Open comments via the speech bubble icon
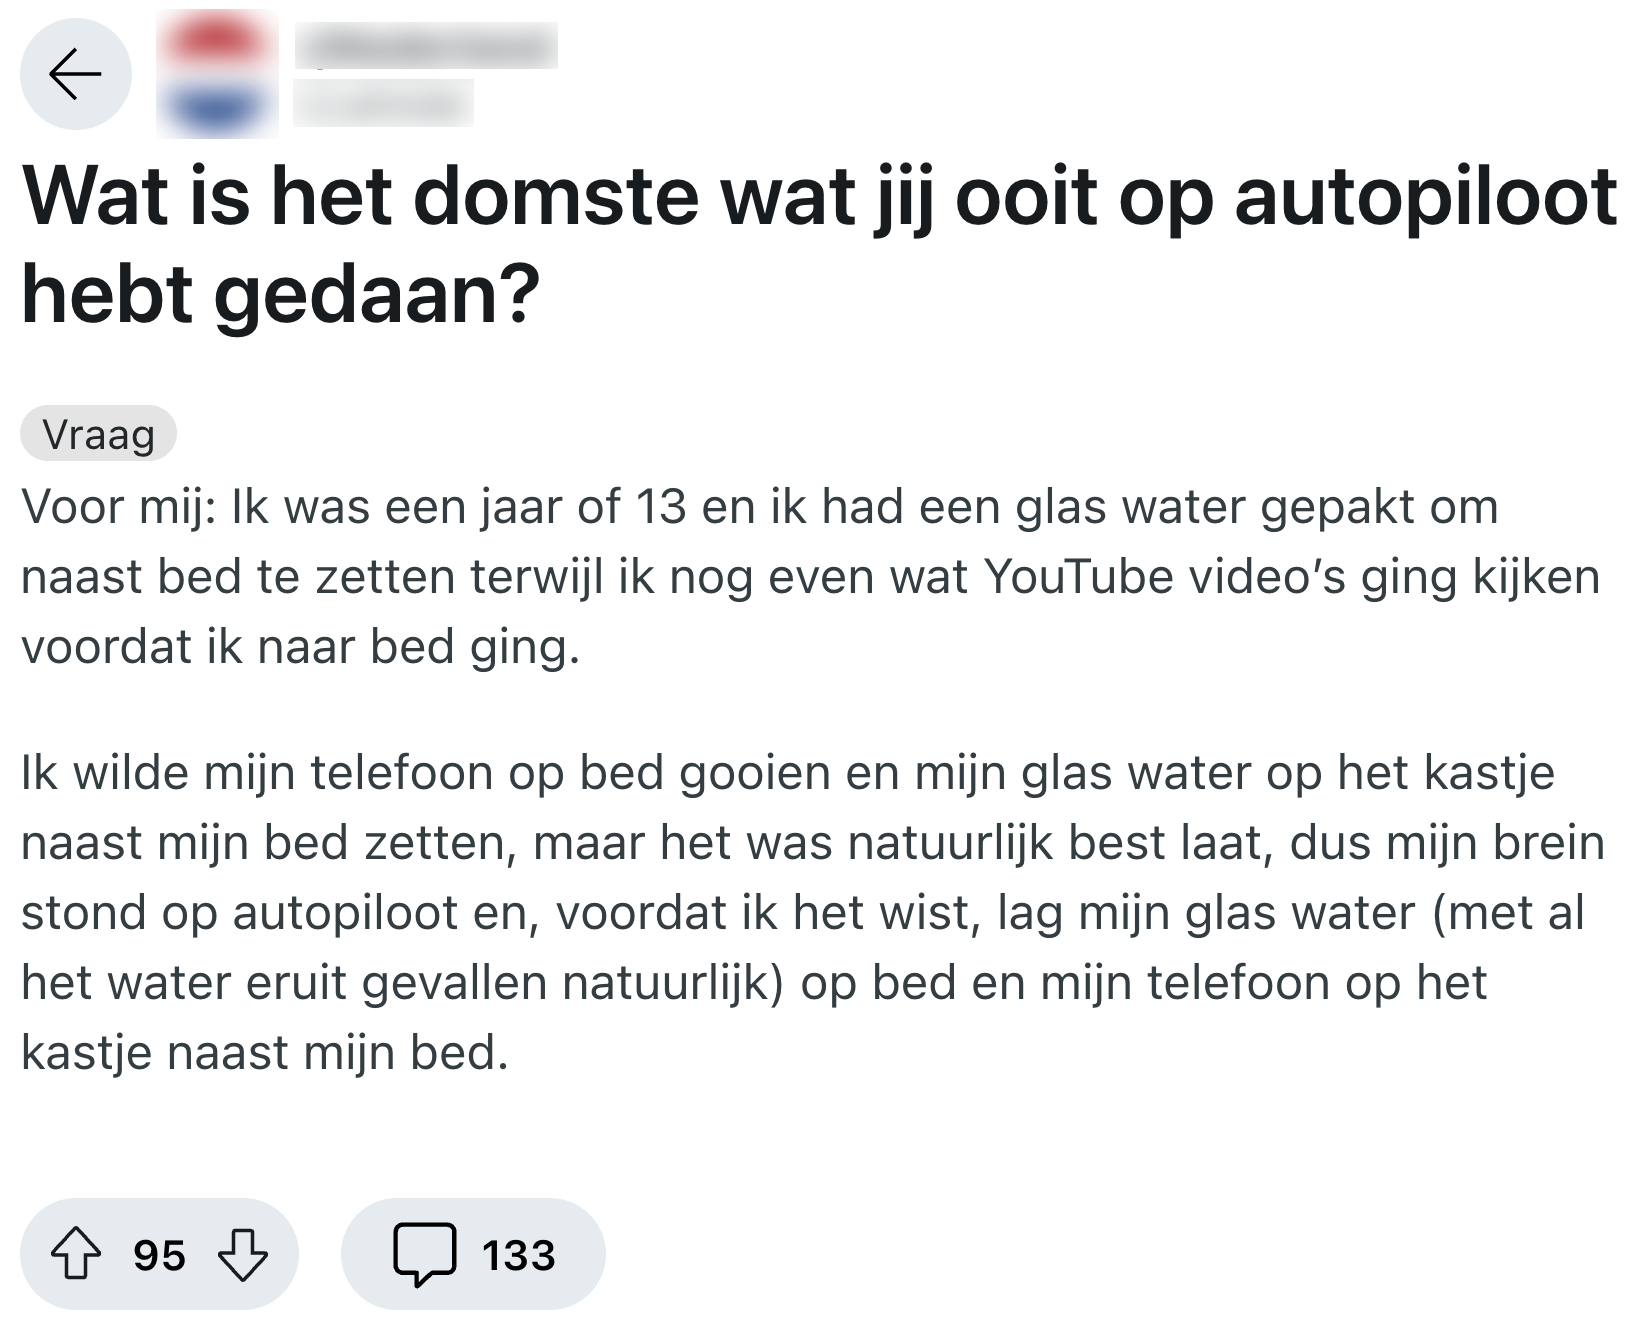This screenshot has width=1636, height=1328. (425, 1255)
